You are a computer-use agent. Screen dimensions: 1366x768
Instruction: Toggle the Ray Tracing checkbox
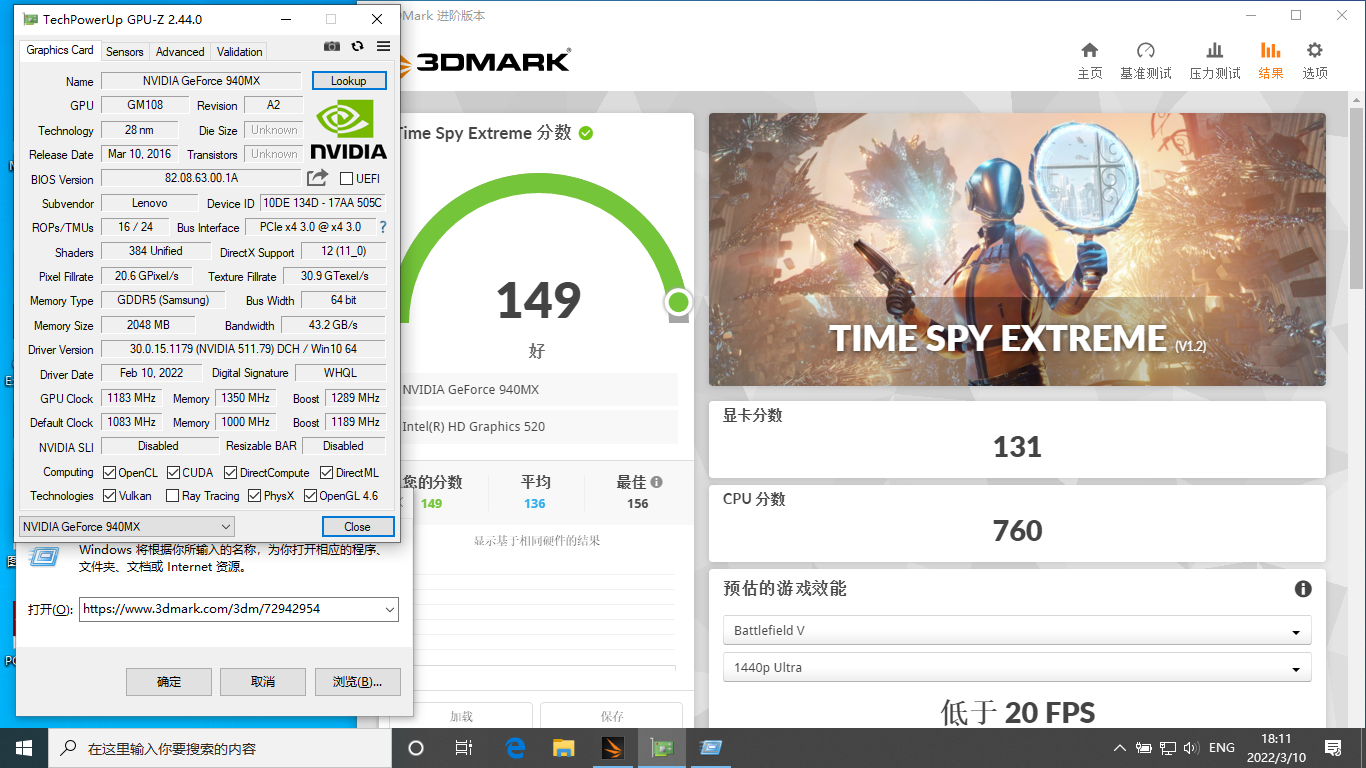172,495
